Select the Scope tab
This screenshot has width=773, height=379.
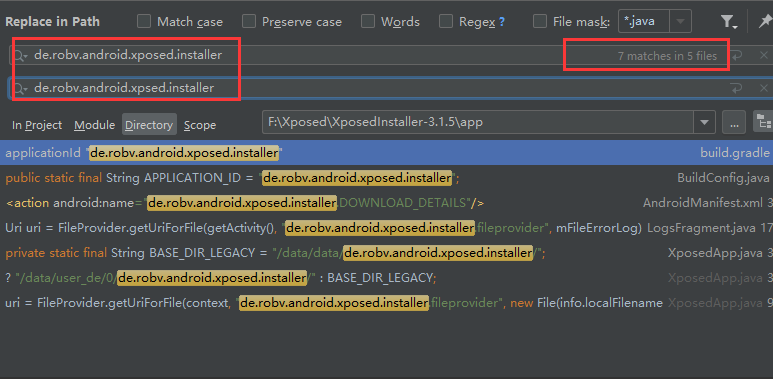click(x=200, y=125)
